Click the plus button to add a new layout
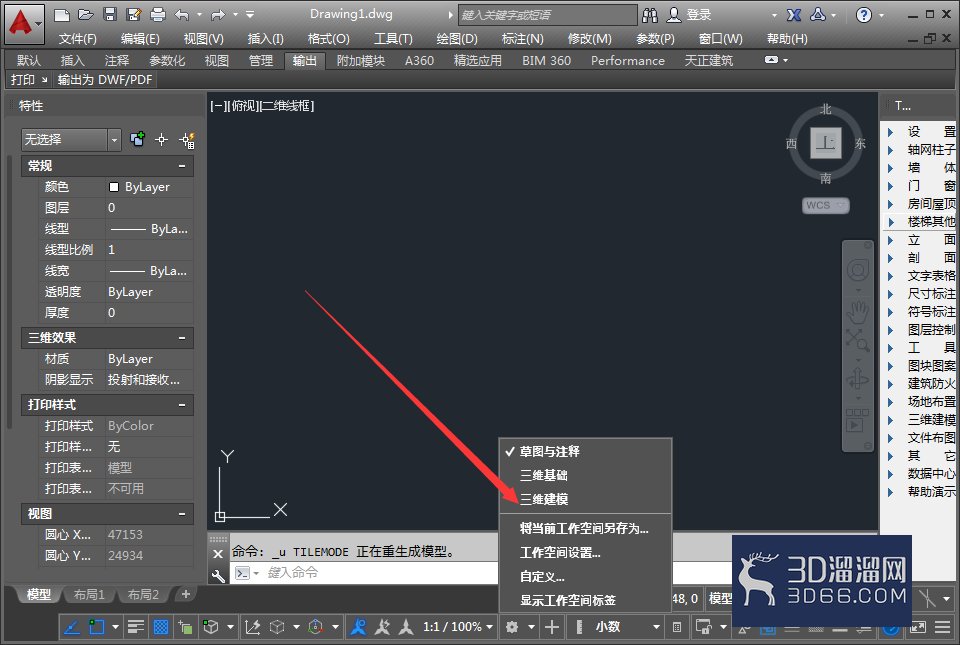960x645 pixels. (x=186, y=594)
